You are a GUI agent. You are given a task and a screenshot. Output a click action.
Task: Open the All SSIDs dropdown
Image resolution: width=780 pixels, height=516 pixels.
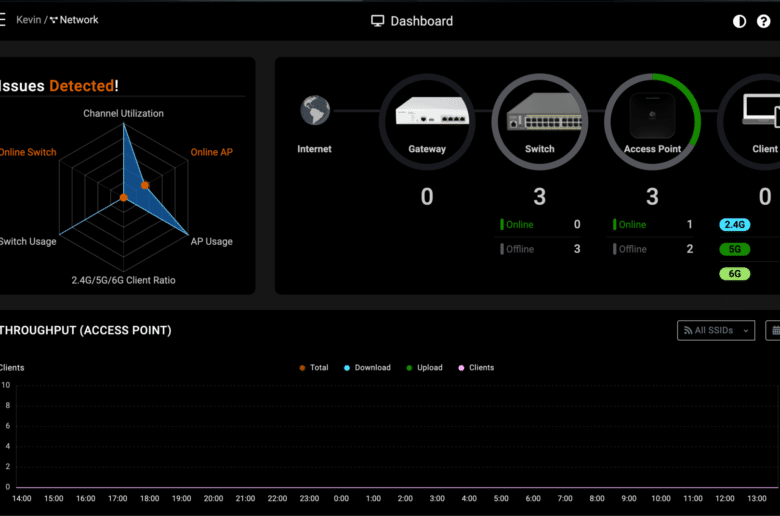coord(716,330)
